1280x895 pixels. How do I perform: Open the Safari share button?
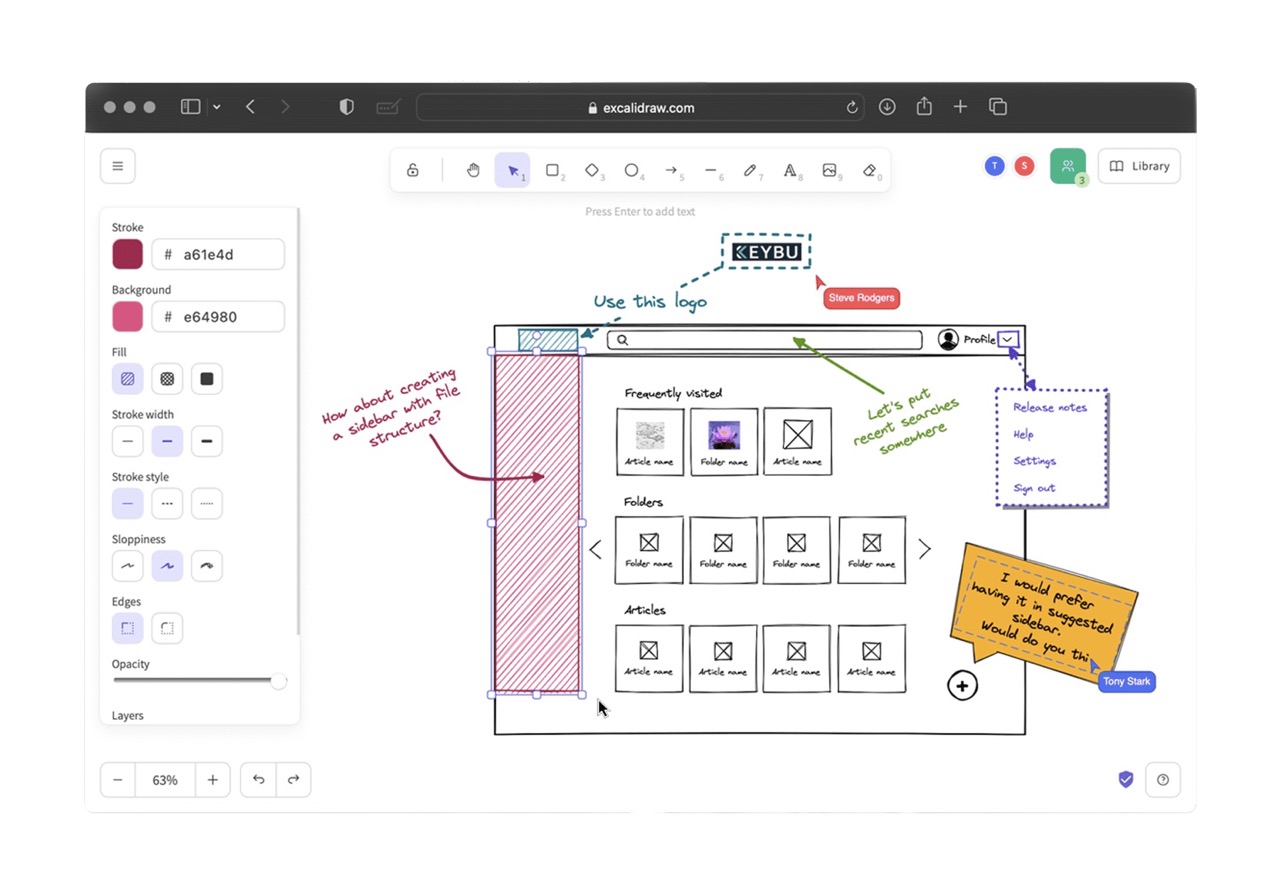924,106
